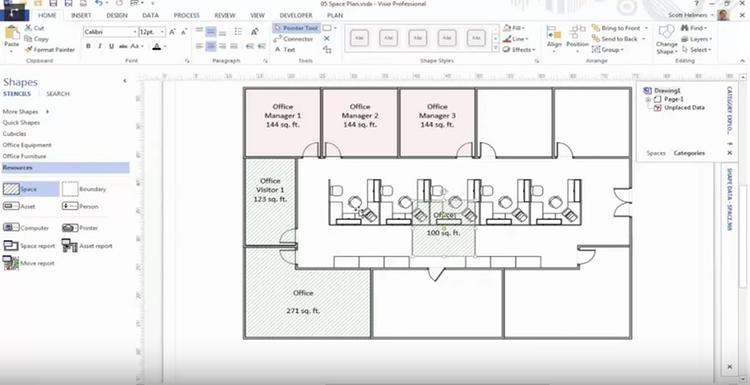The width and height of the screenshot is (750, 385).
Task: Open the PROCESS ribbon tab
Action: [x=187, y=15]
